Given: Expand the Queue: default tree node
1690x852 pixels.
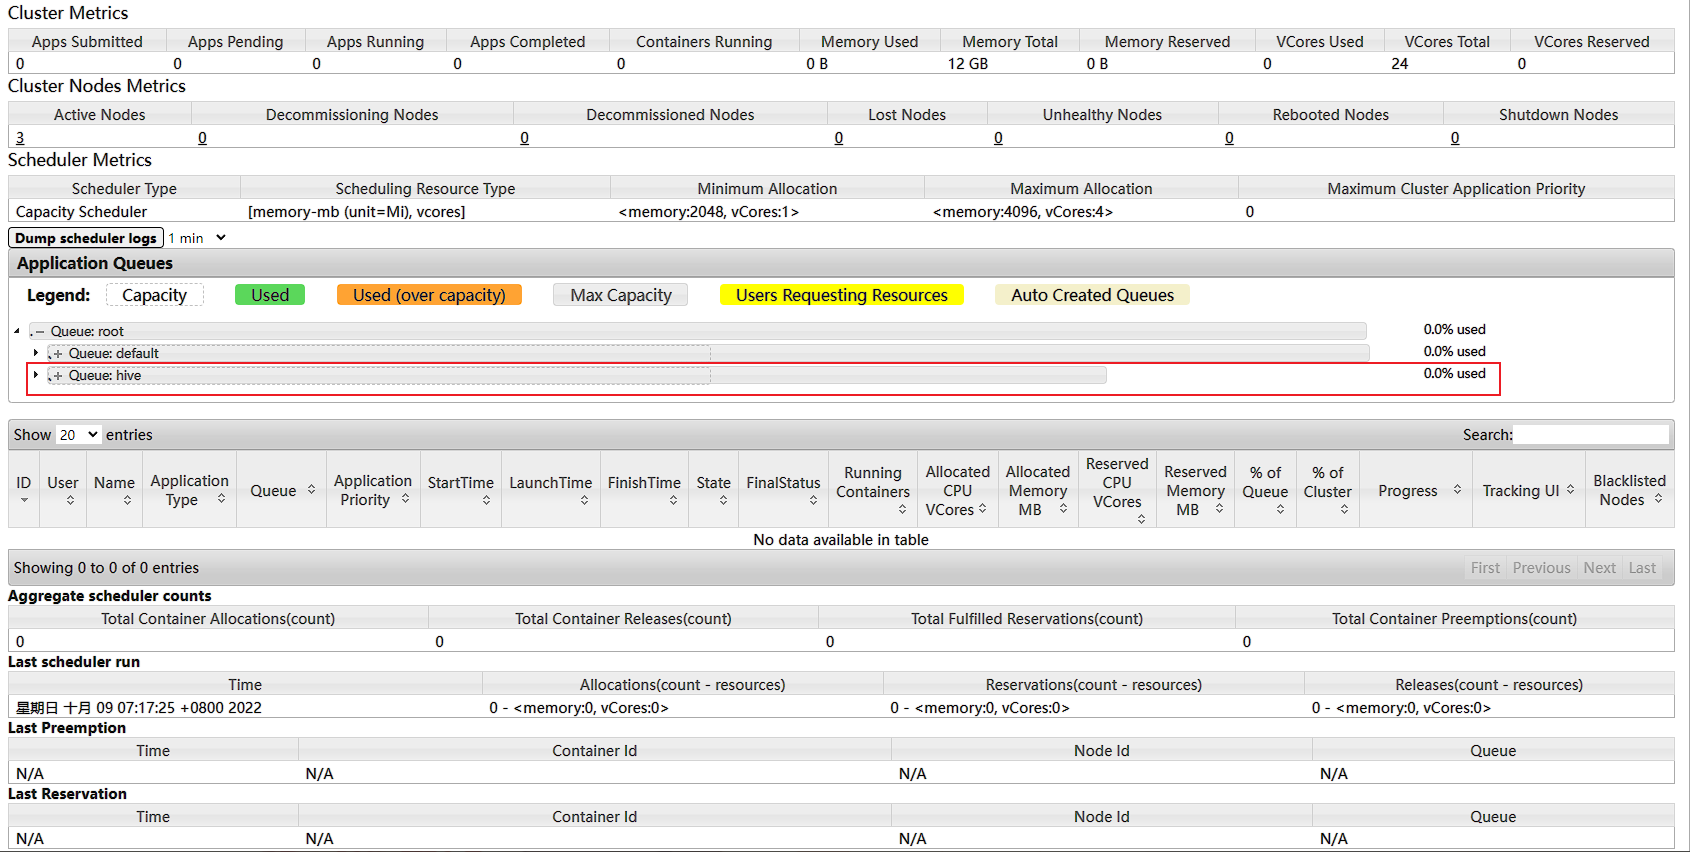Looking at the screenshot, I should coord(36,353).
